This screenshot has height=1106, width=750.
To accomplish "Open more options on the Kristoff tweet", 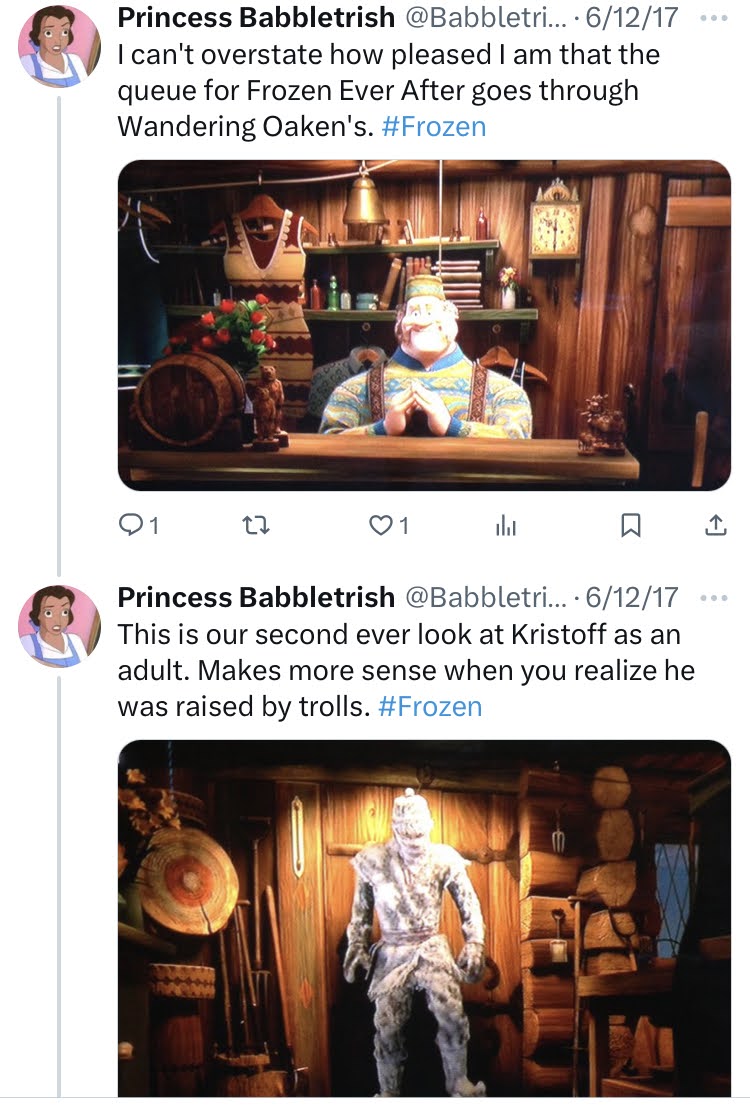I will click(x=715, y=597).
